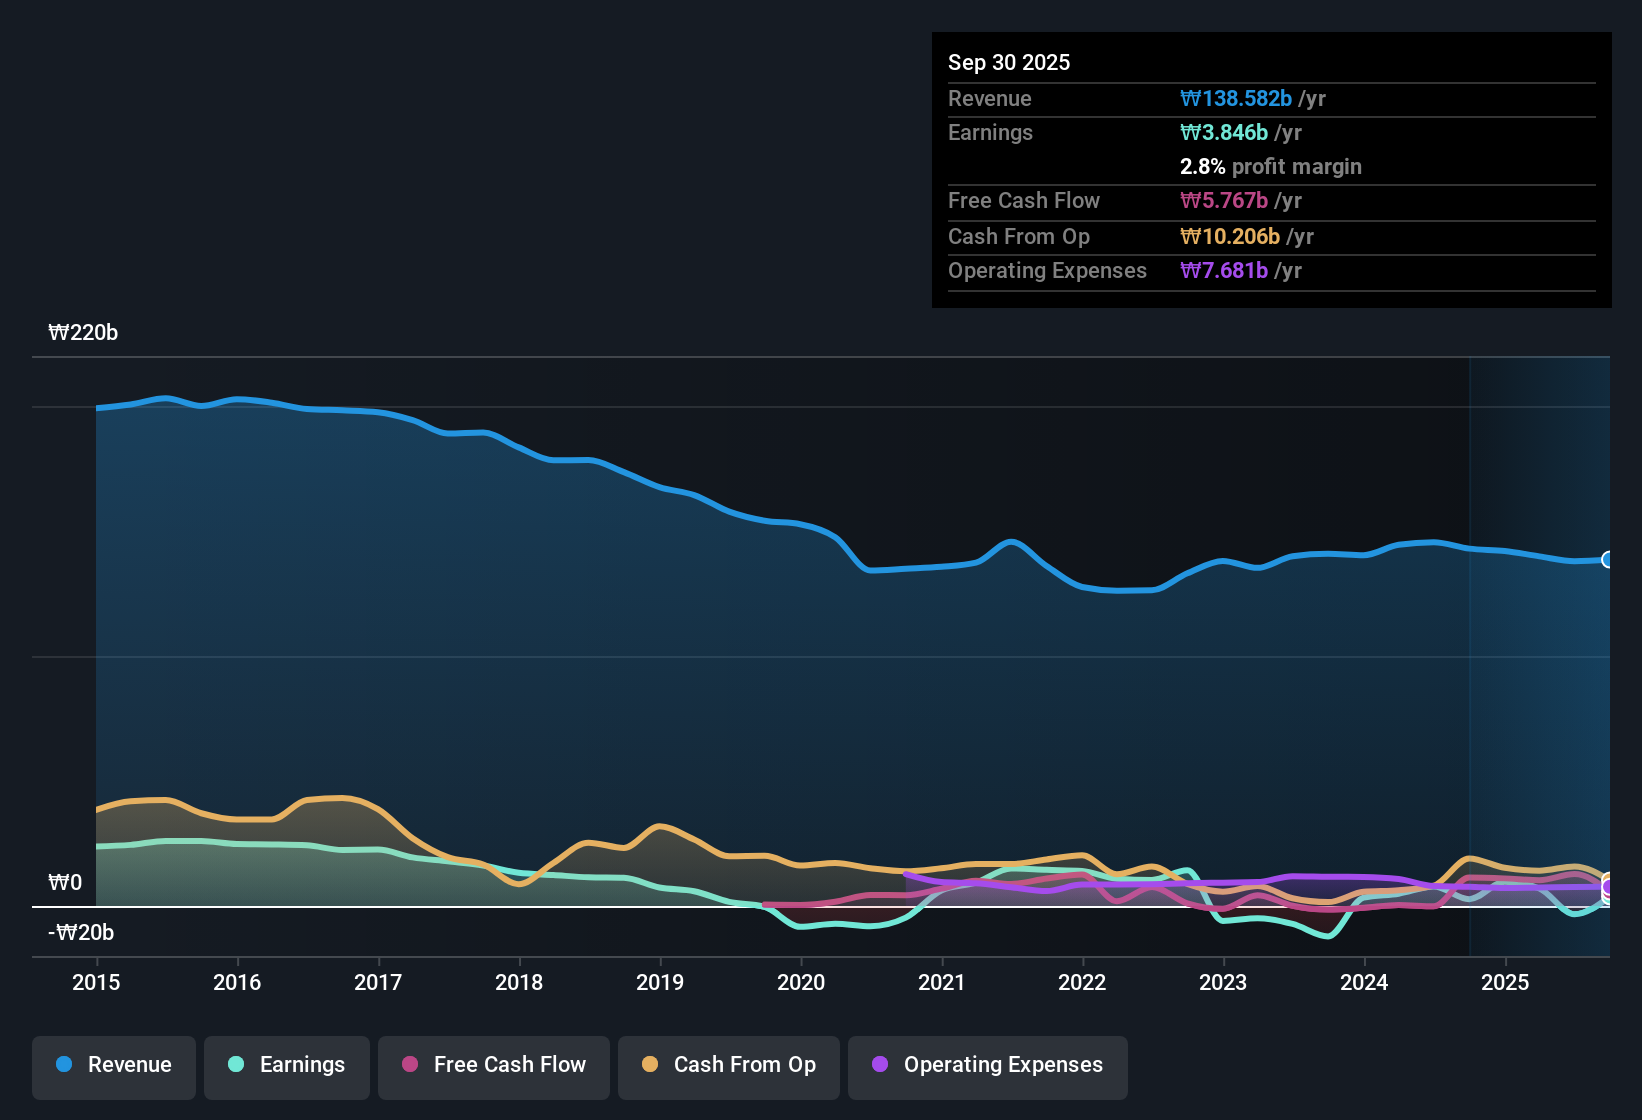Image resolution: width=1642 pixels, height=1120 pixels.
Task: Toggle visibility of the Earnings series
Action: pos(287,1065)
